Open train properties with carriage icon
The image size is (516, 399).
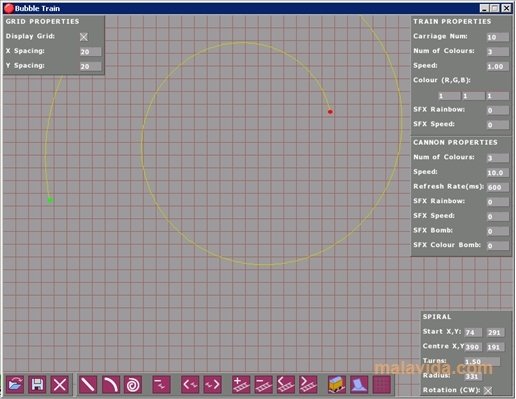click(x=337, y=384)
